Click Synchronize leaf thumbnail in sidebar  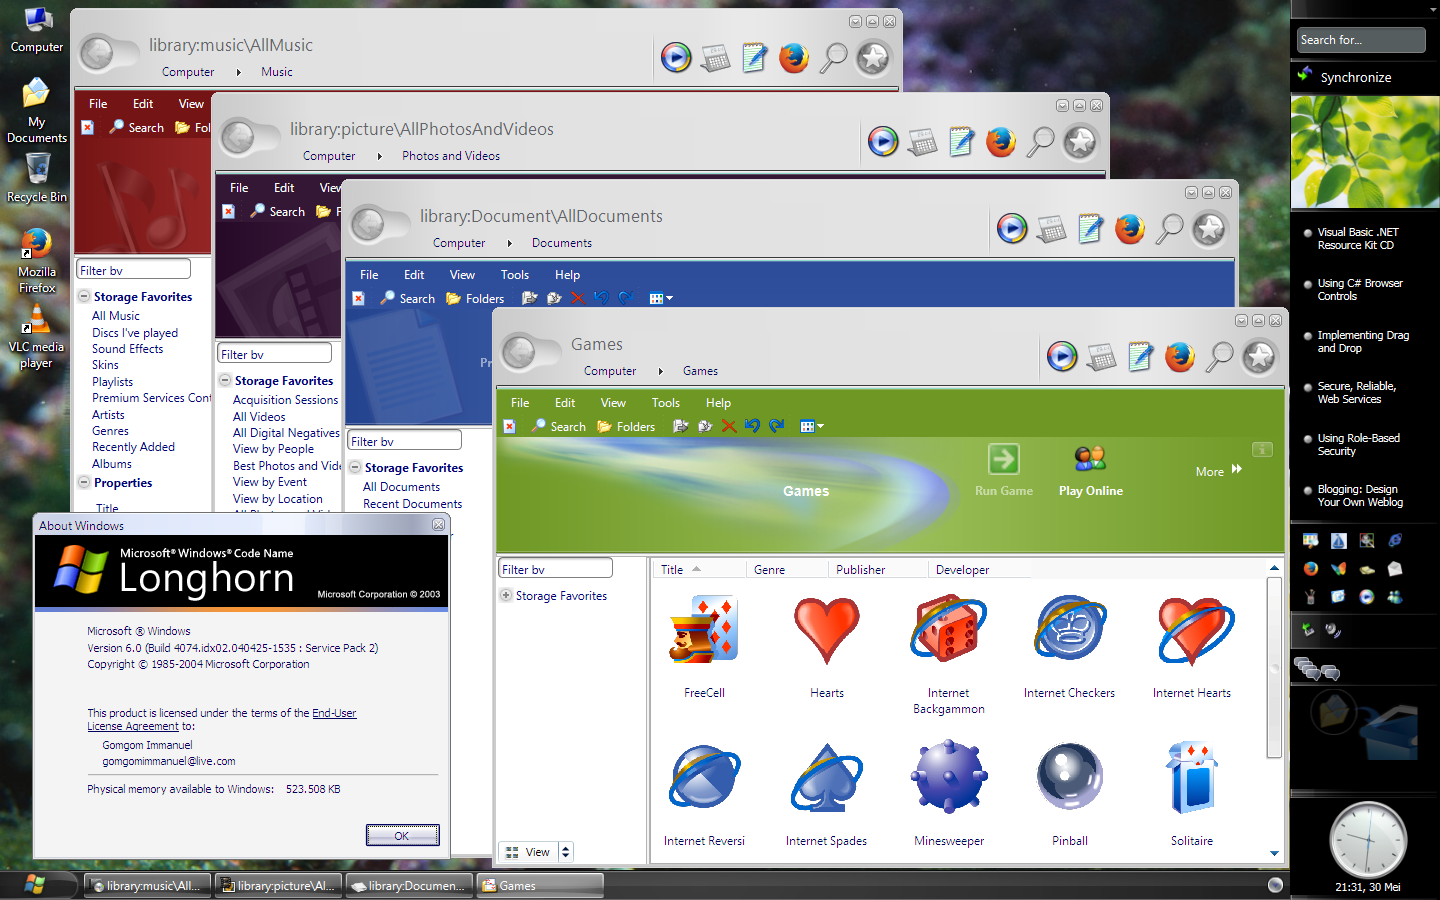click(x=1365, y=152)
